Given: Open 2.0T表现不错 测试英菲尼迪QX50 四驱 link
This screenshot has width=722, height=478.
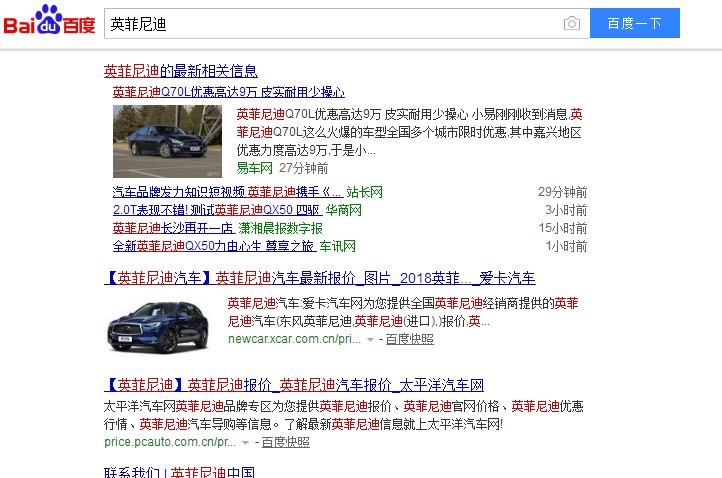Looking at the screenshot, I should [x=217, y=210].
